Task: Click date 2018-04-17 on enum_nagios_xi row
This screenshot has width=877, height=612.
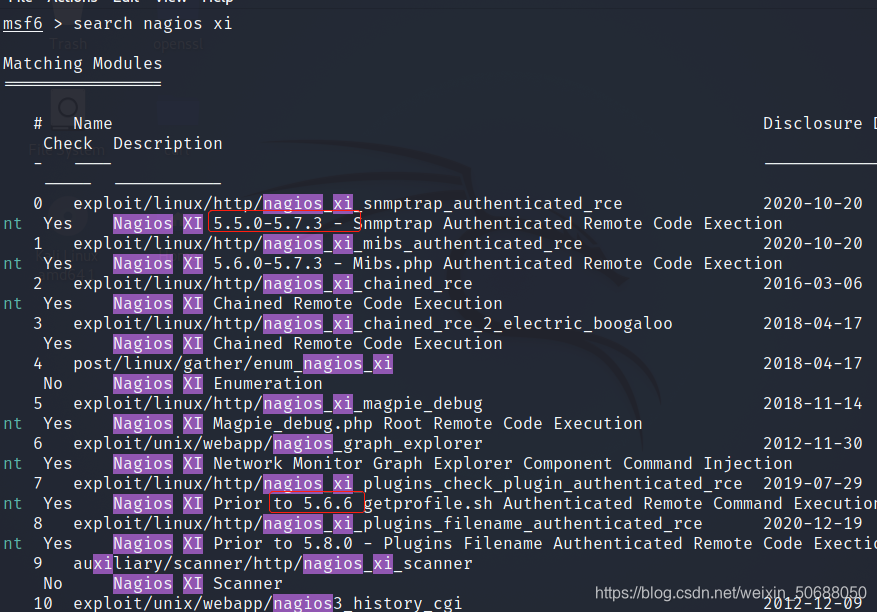Action: pyautogui.click(x=813, y=364)
